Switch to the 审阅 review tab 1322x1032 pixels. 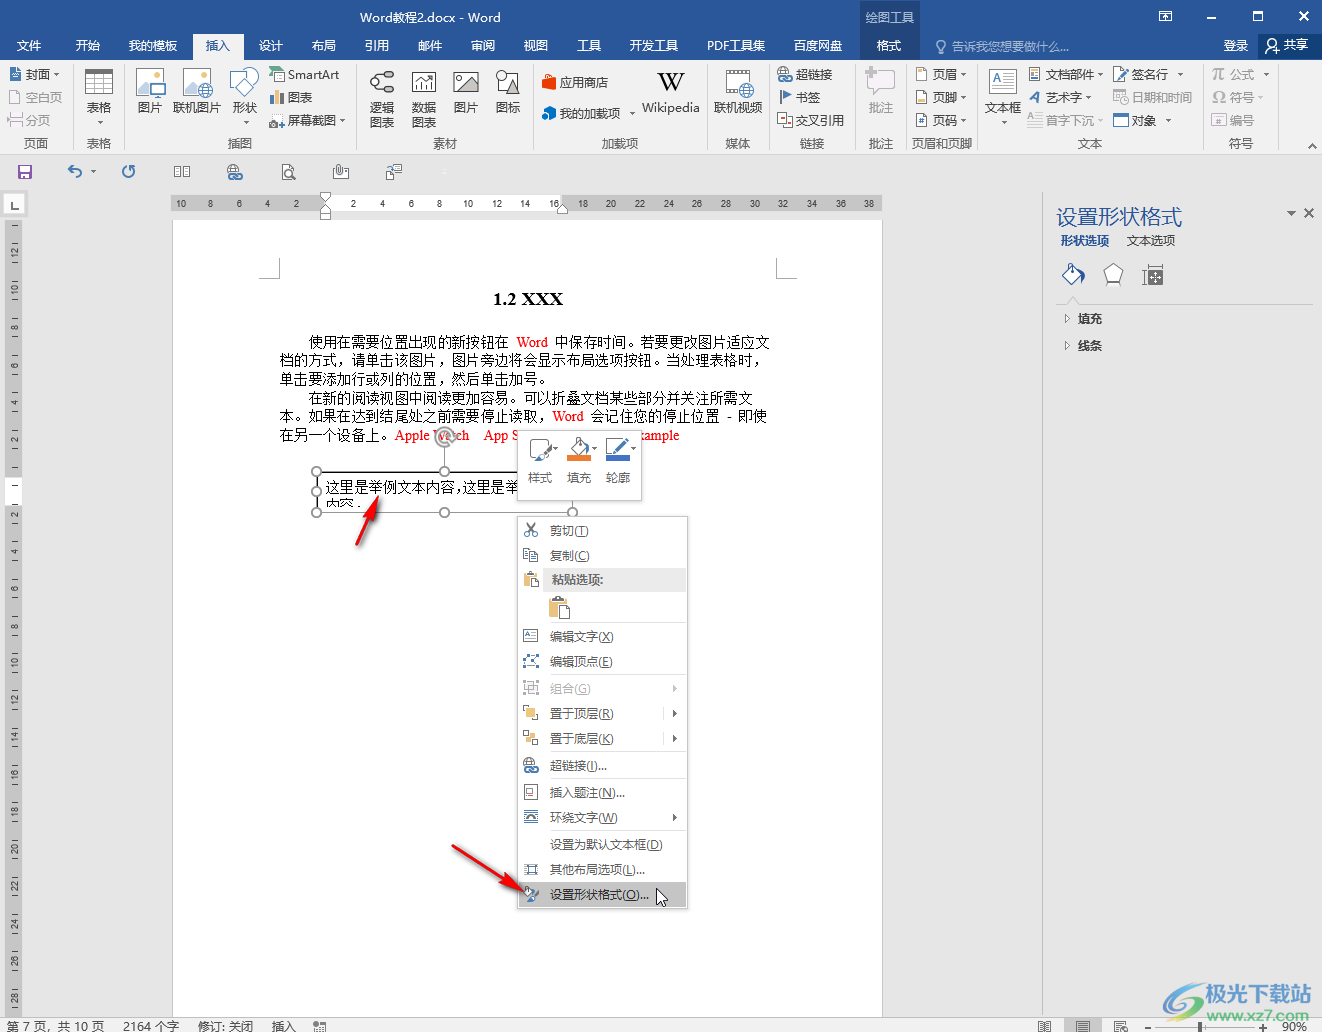[x=483, y=46]
